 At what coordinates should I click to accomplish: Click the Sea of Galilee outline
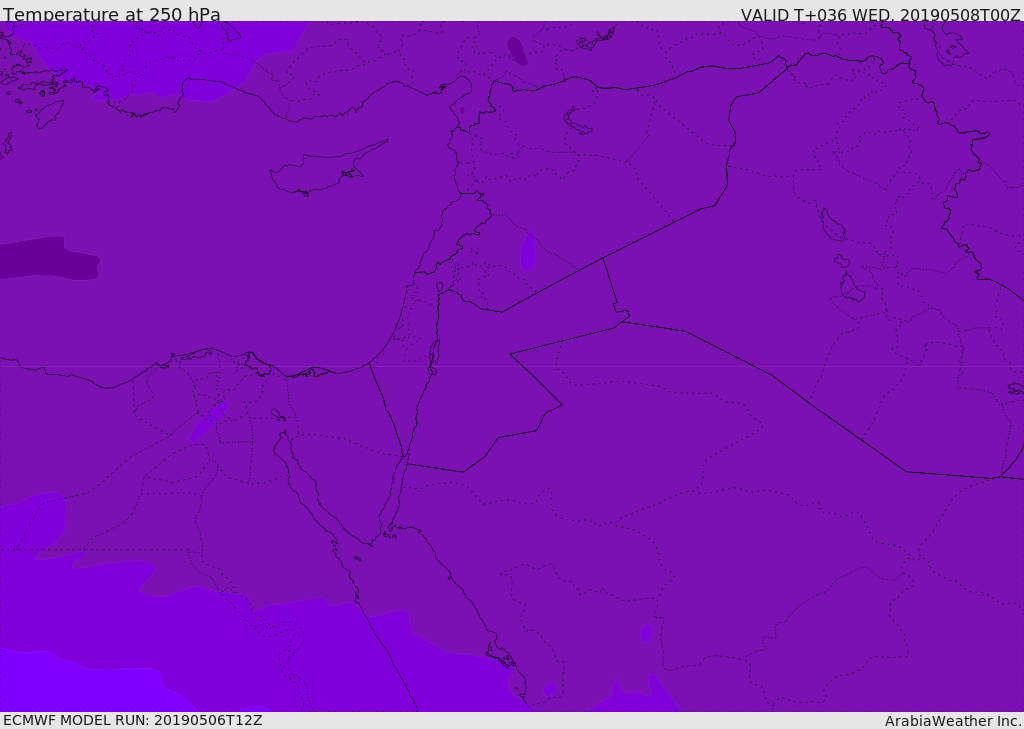(x=440, y=287)
